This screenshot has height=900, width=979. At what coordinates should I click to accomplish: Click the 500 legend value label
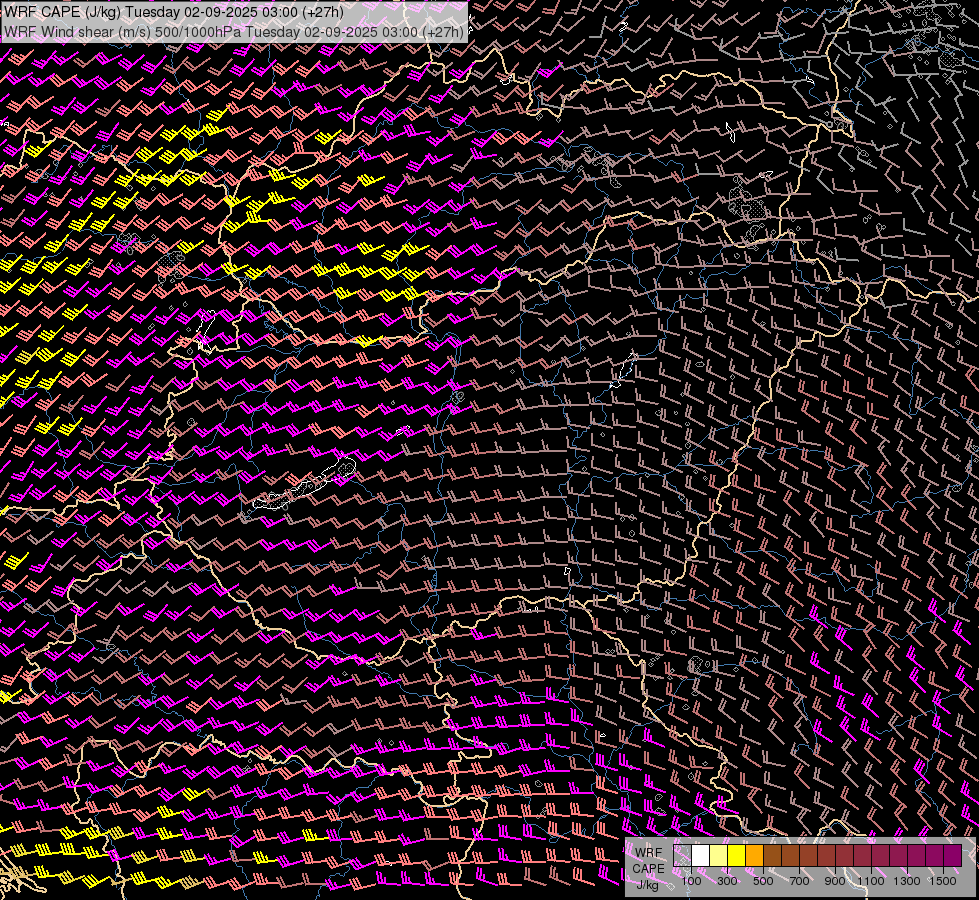[x=763, y=881]
